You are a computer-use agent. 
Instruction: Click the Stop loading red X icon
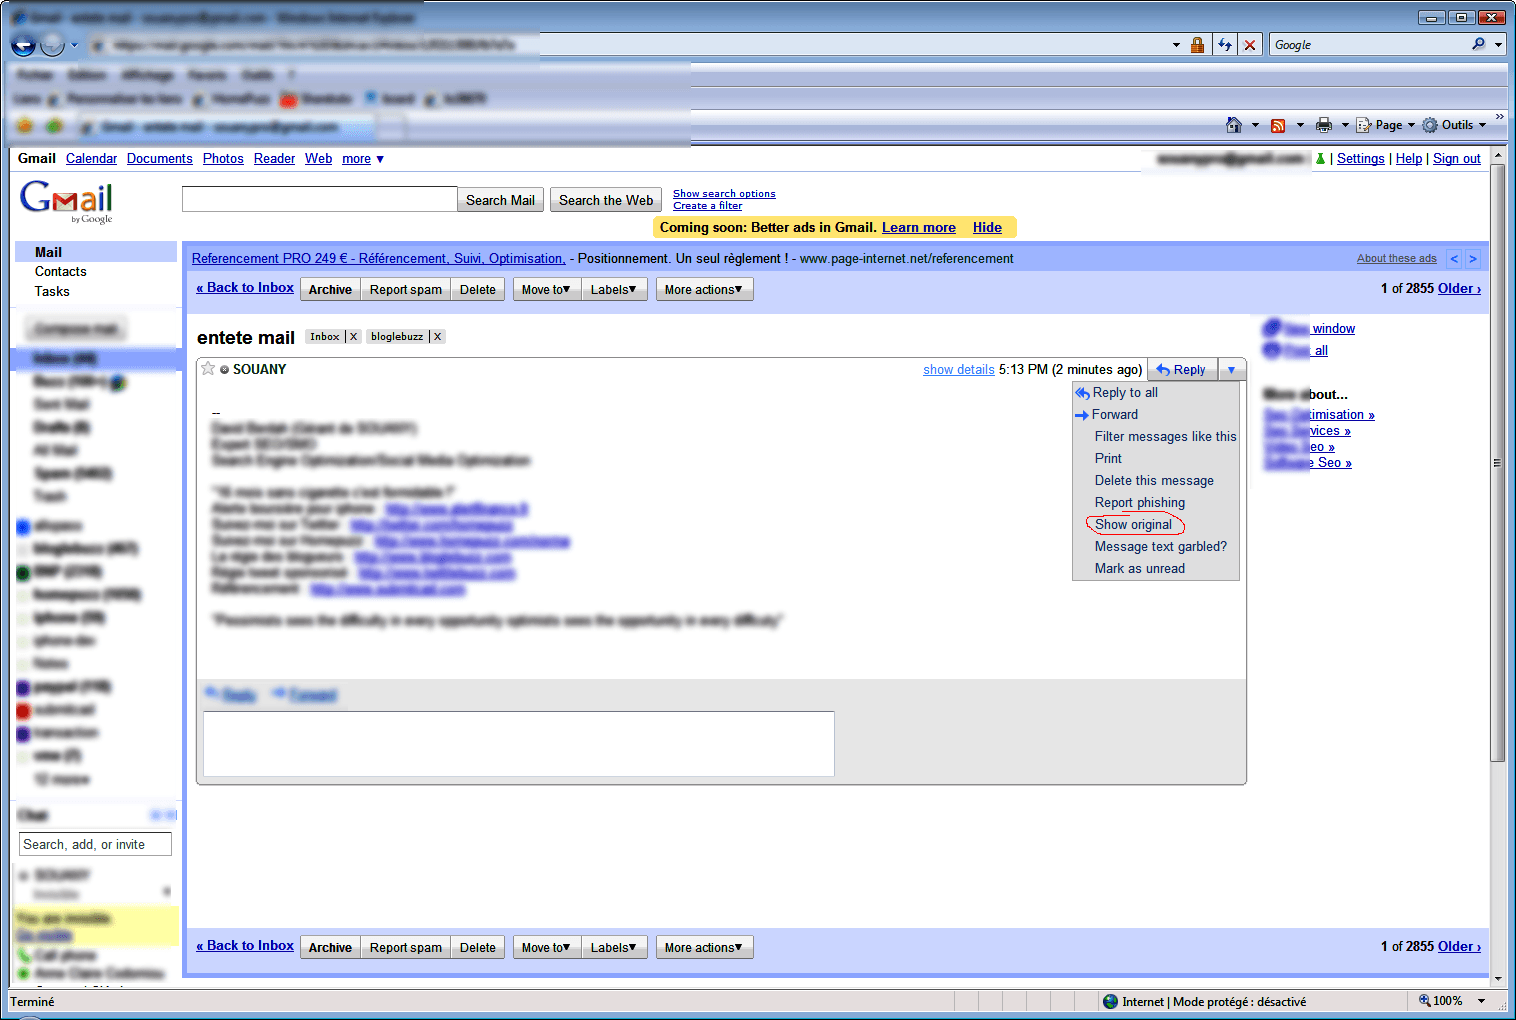click(1249, 45)
